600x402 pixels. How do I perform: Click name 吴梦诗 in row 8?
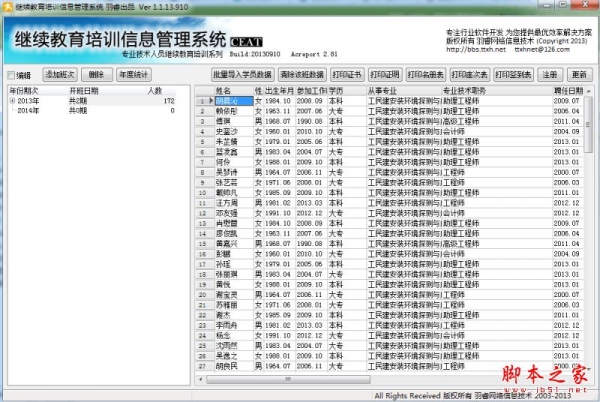(x=227, y=172)
